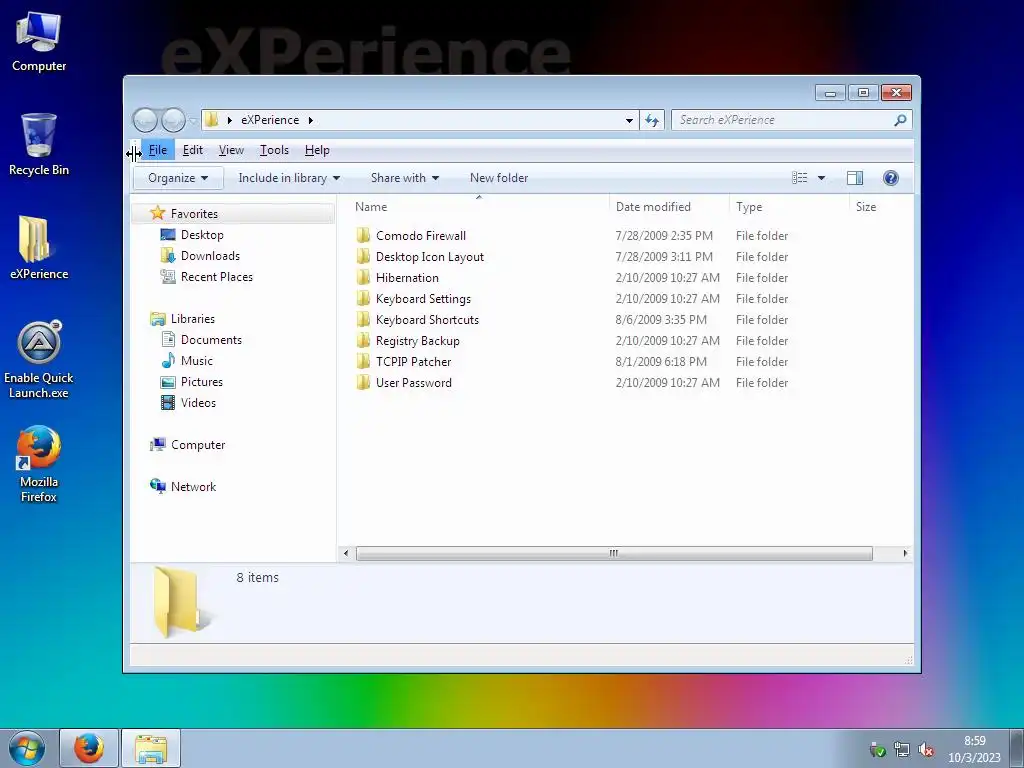The width and height of the screenshot is (1024, 768).
Task: Select Downloads under Favorites
Action: tap(210, 256)
